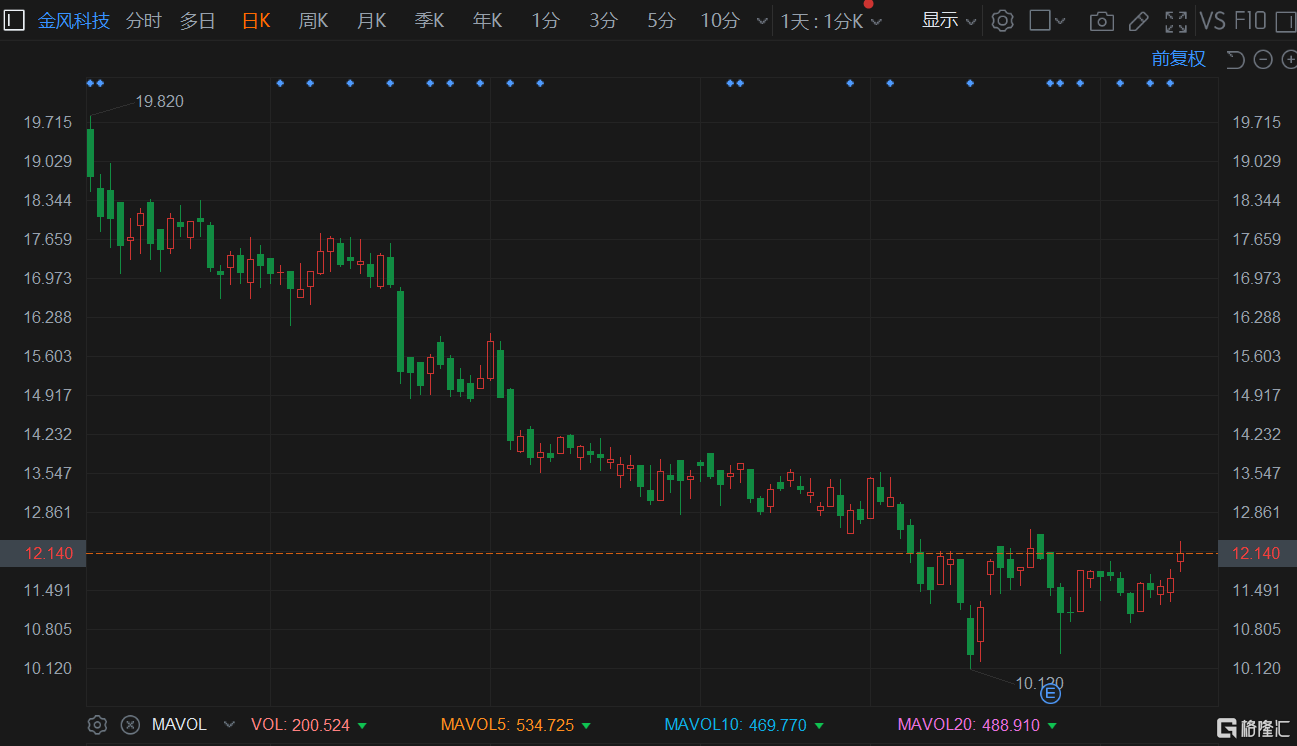Expand the MAVOL indicator selector

click(x=229, y=725)
